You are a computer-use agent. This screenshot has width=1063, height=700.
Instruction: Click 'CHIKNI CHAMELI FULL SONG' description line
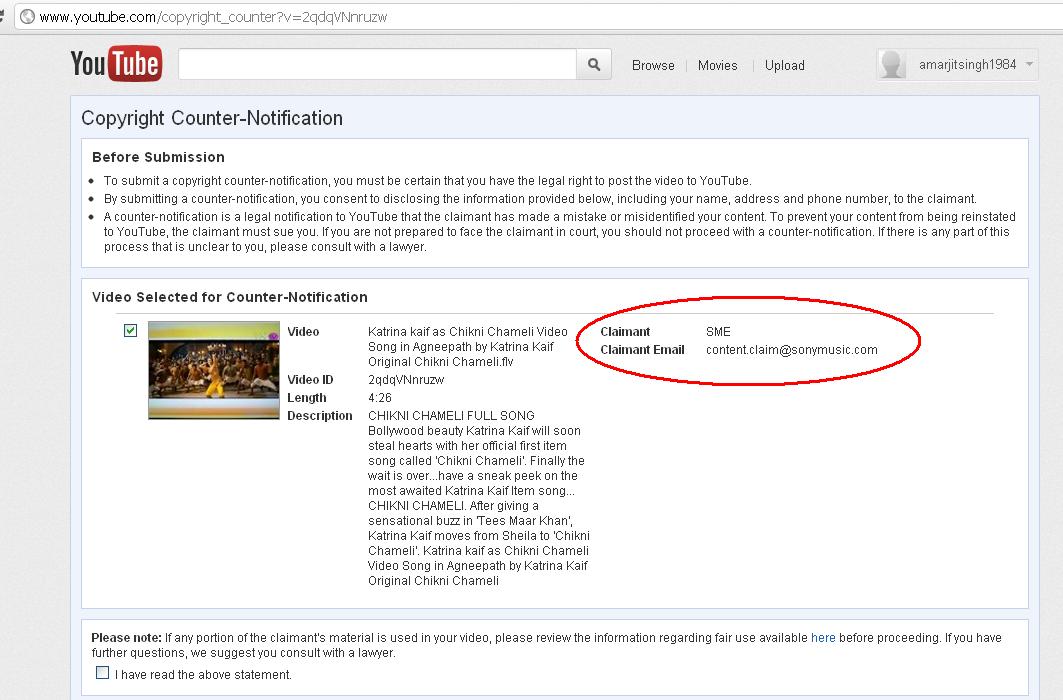pyautogui.click(x=451, y=415)
